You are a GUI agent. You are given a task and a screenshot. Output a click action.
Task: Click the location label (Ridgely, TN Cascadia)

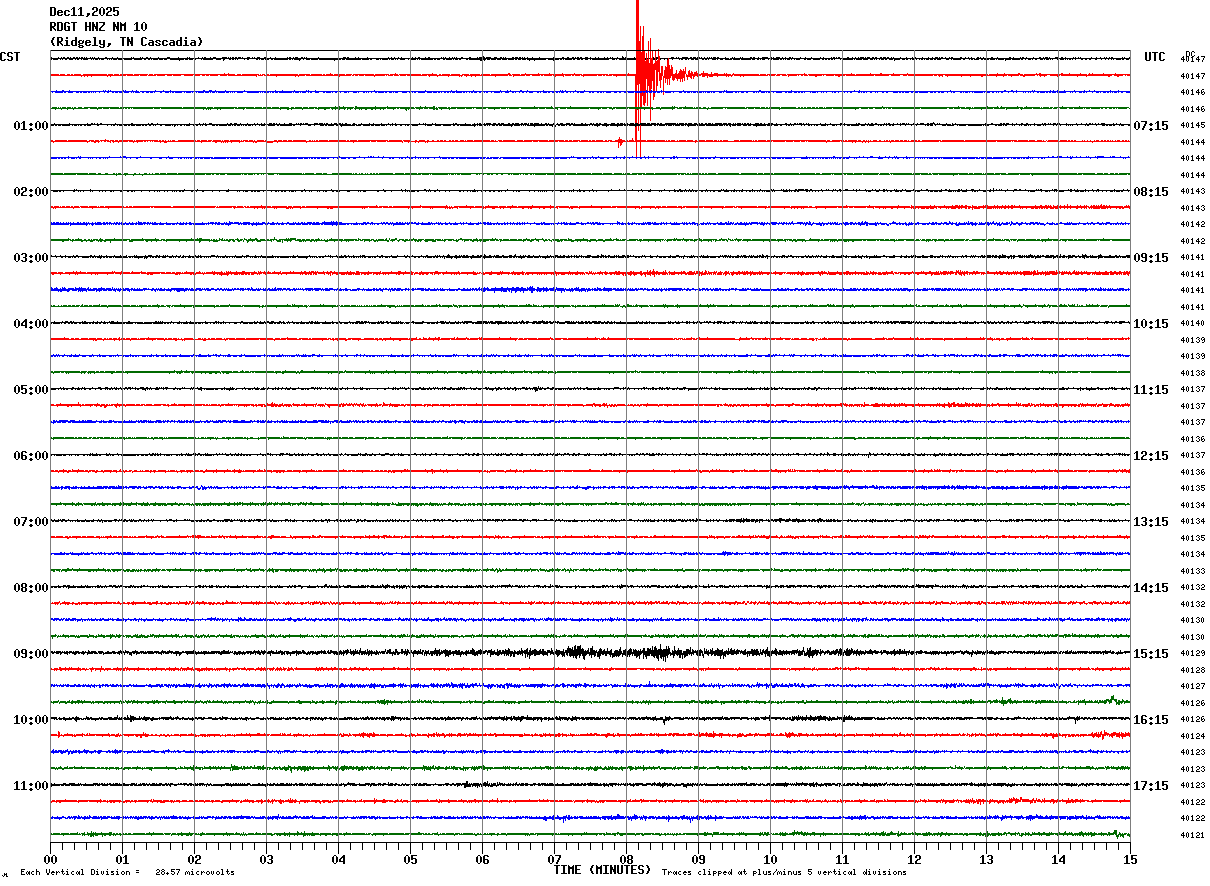[126, 42]
